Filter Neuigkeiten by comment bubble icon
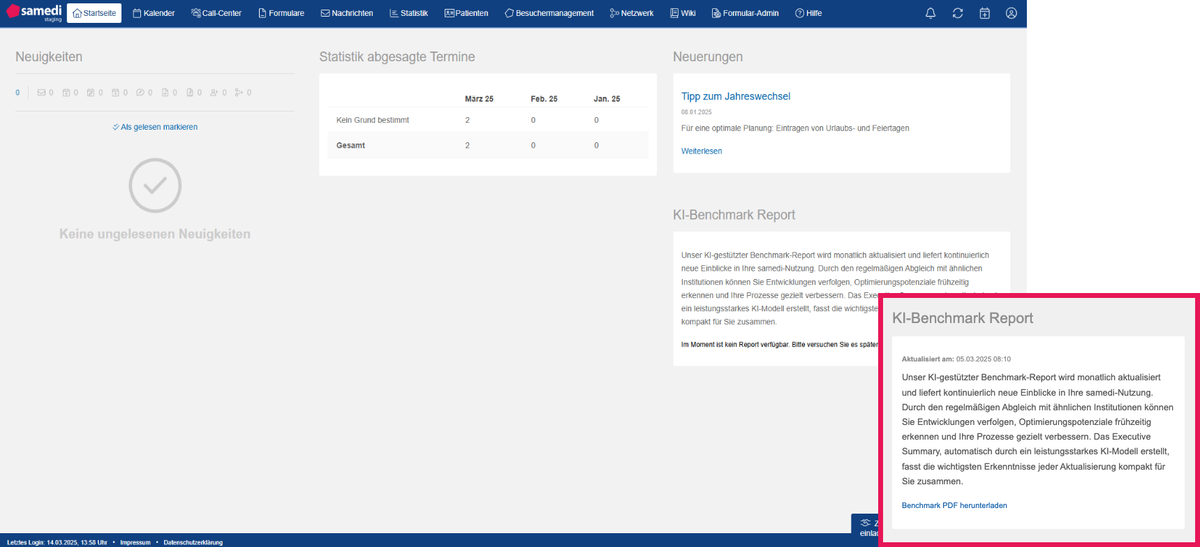 coord(142,93)
